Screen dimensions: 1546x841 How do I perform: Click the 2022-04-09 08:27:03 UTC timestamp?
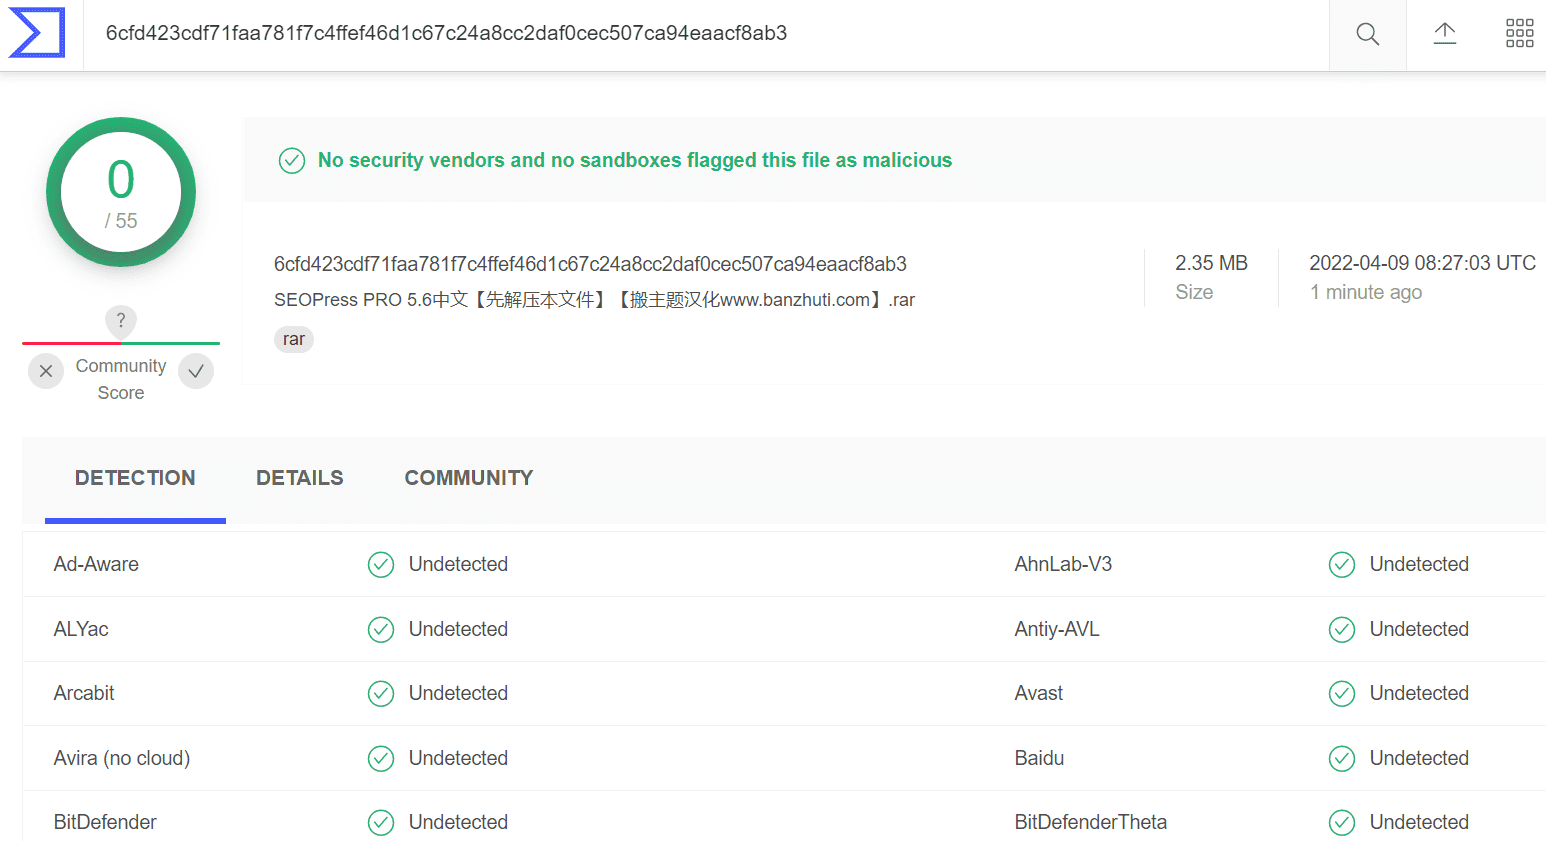[1422, 263]
